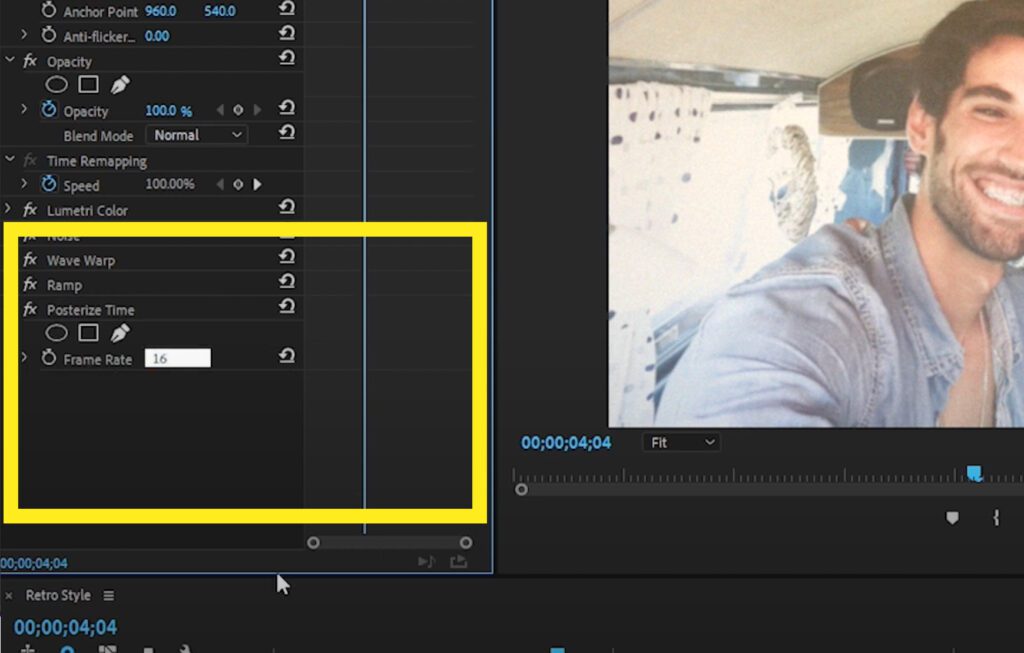This screenshot has height=653, width=1024.
Task: Reset the Anchor Point parameter
Action: [x=287, y=10]
